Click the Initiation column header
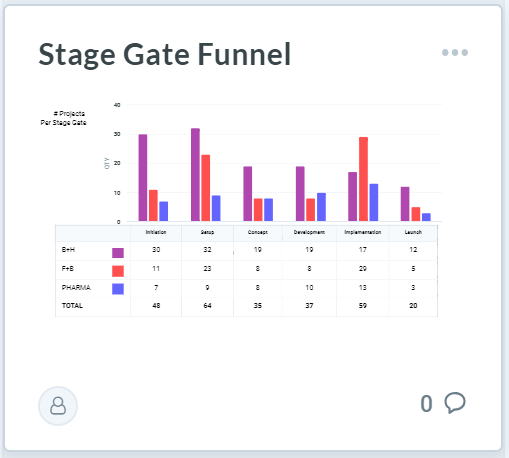This screenshot has width=509, height=458. (156, 232)
